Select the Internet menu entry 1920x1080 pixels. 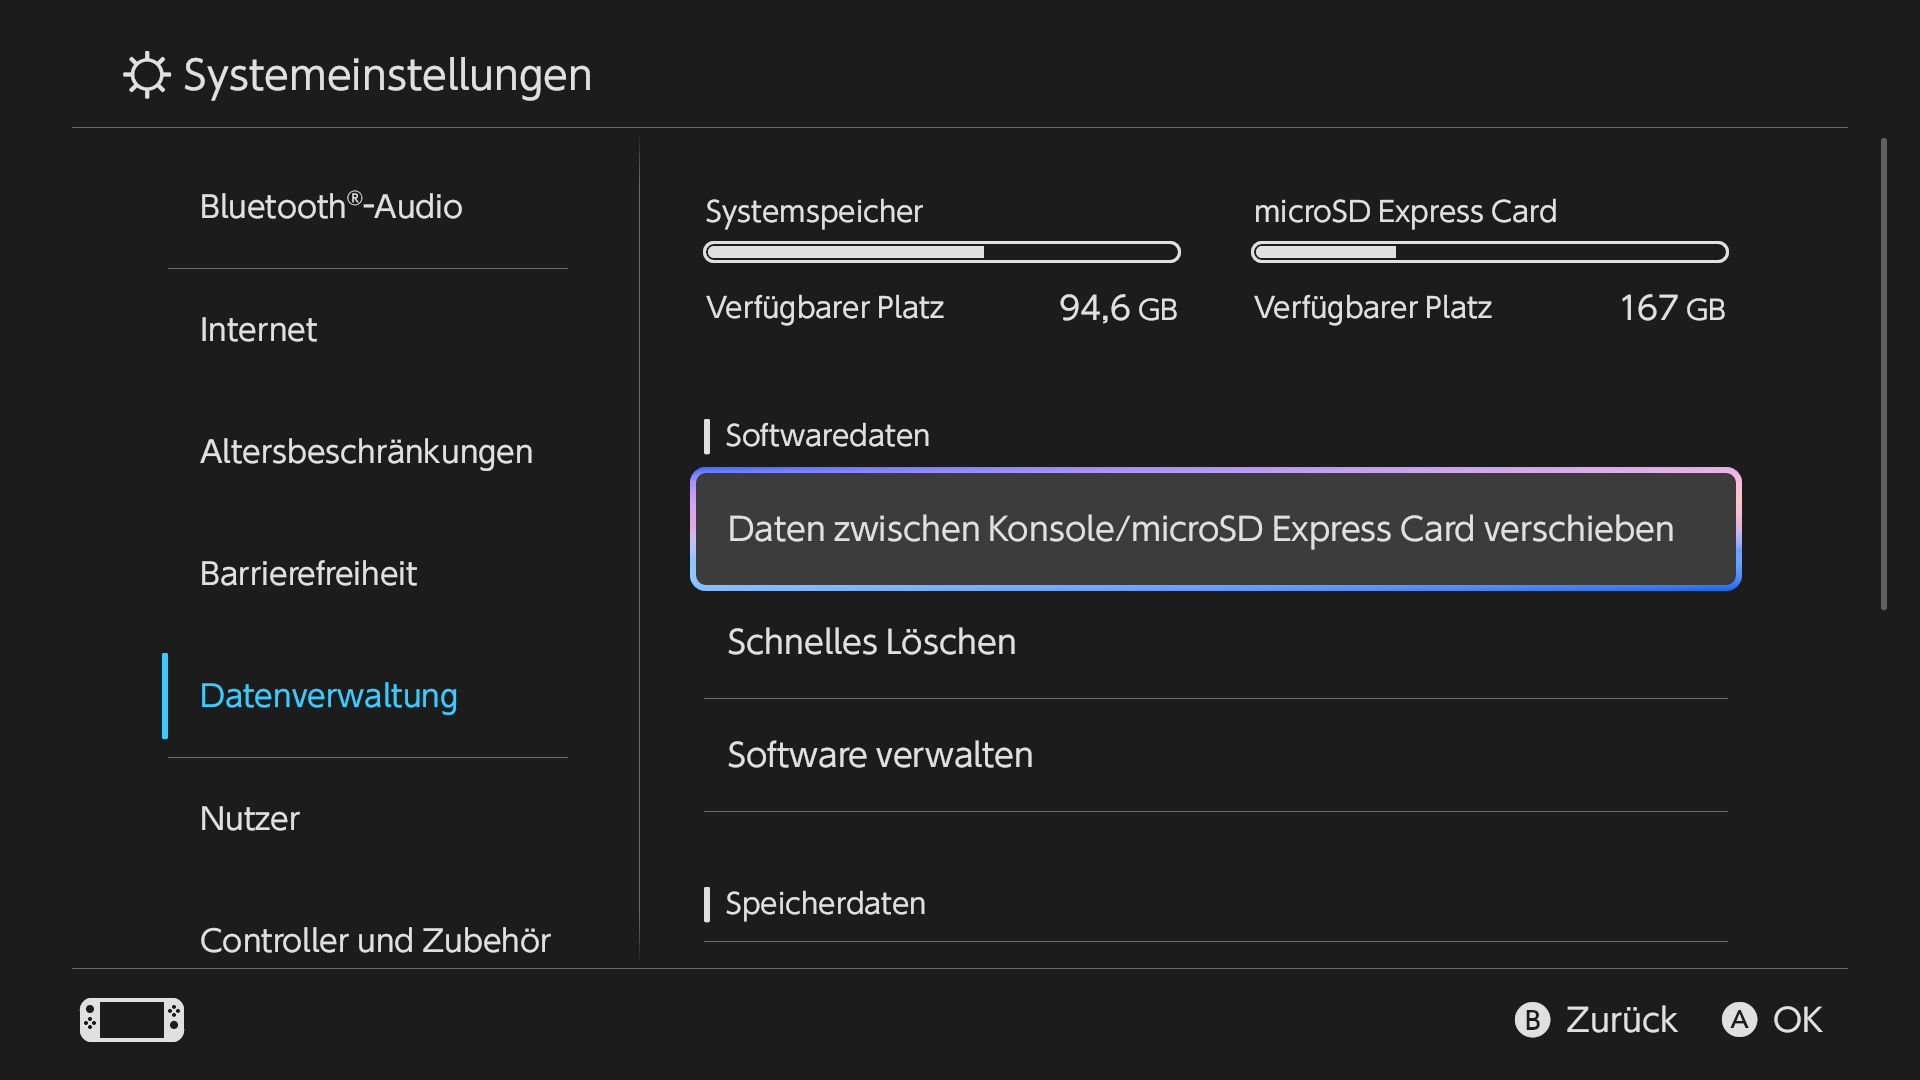point(368,330)
